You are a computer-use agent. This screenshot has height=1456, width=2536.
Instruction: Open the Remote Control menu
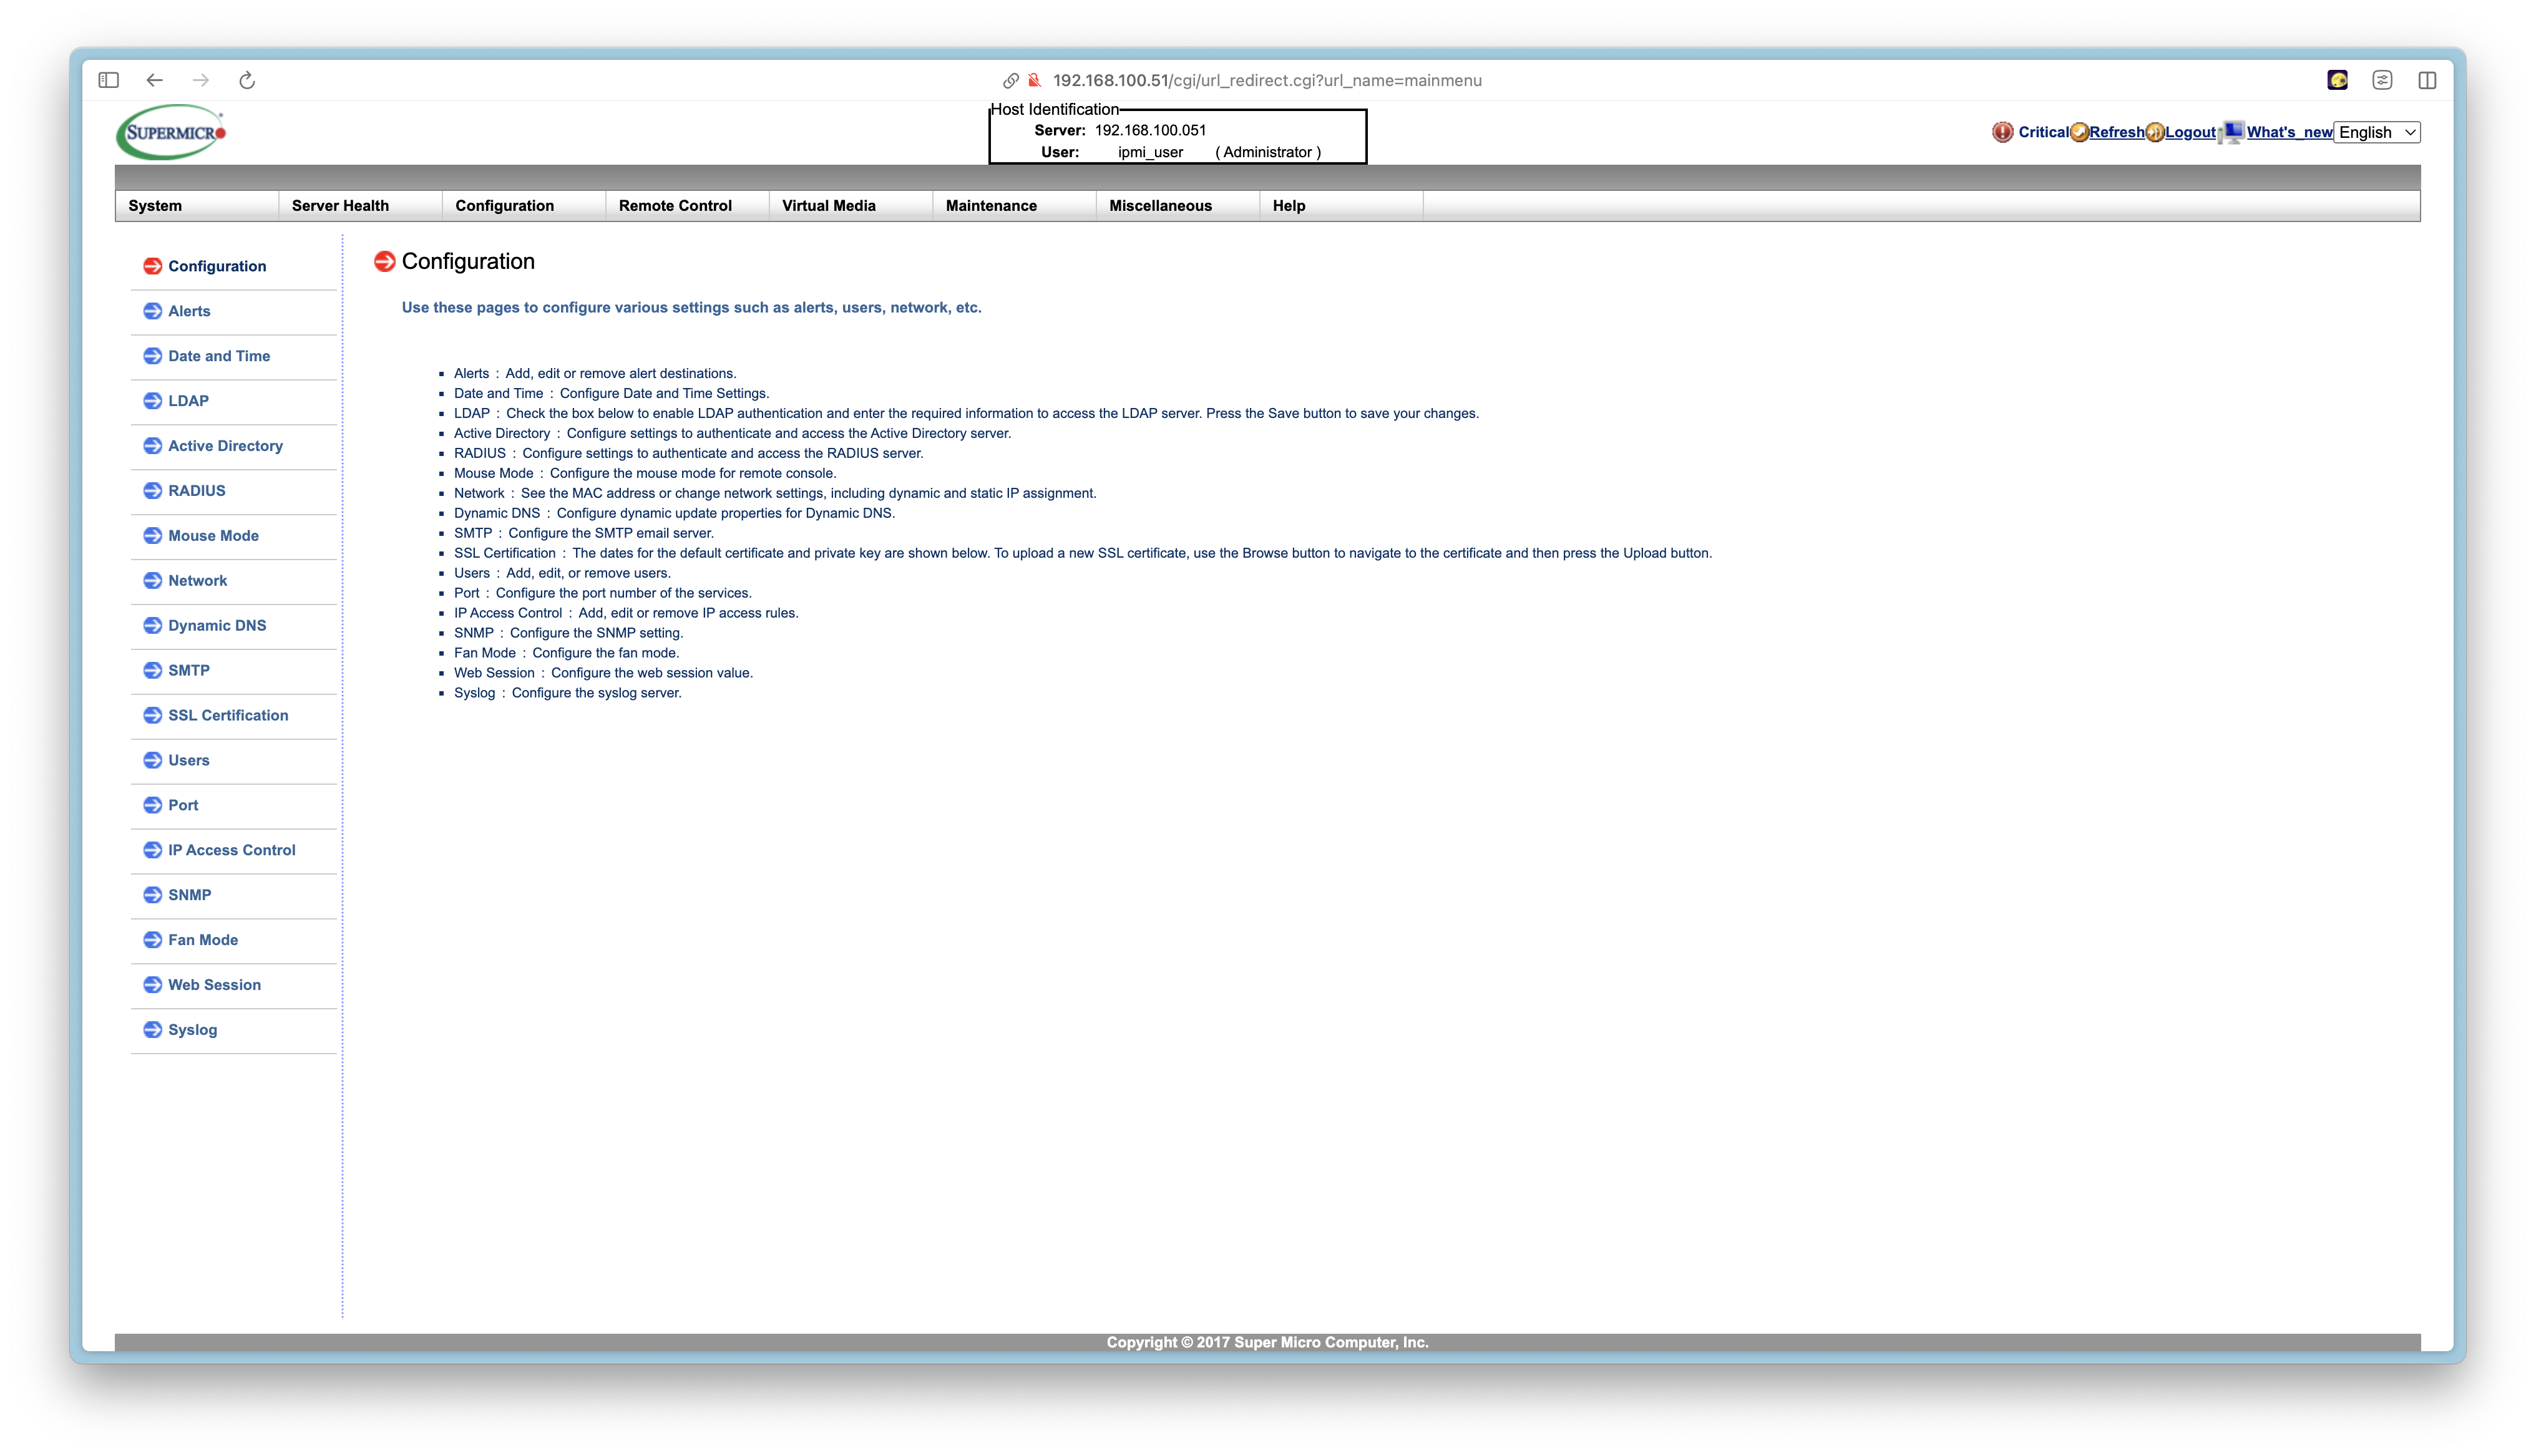click(687, 206)
